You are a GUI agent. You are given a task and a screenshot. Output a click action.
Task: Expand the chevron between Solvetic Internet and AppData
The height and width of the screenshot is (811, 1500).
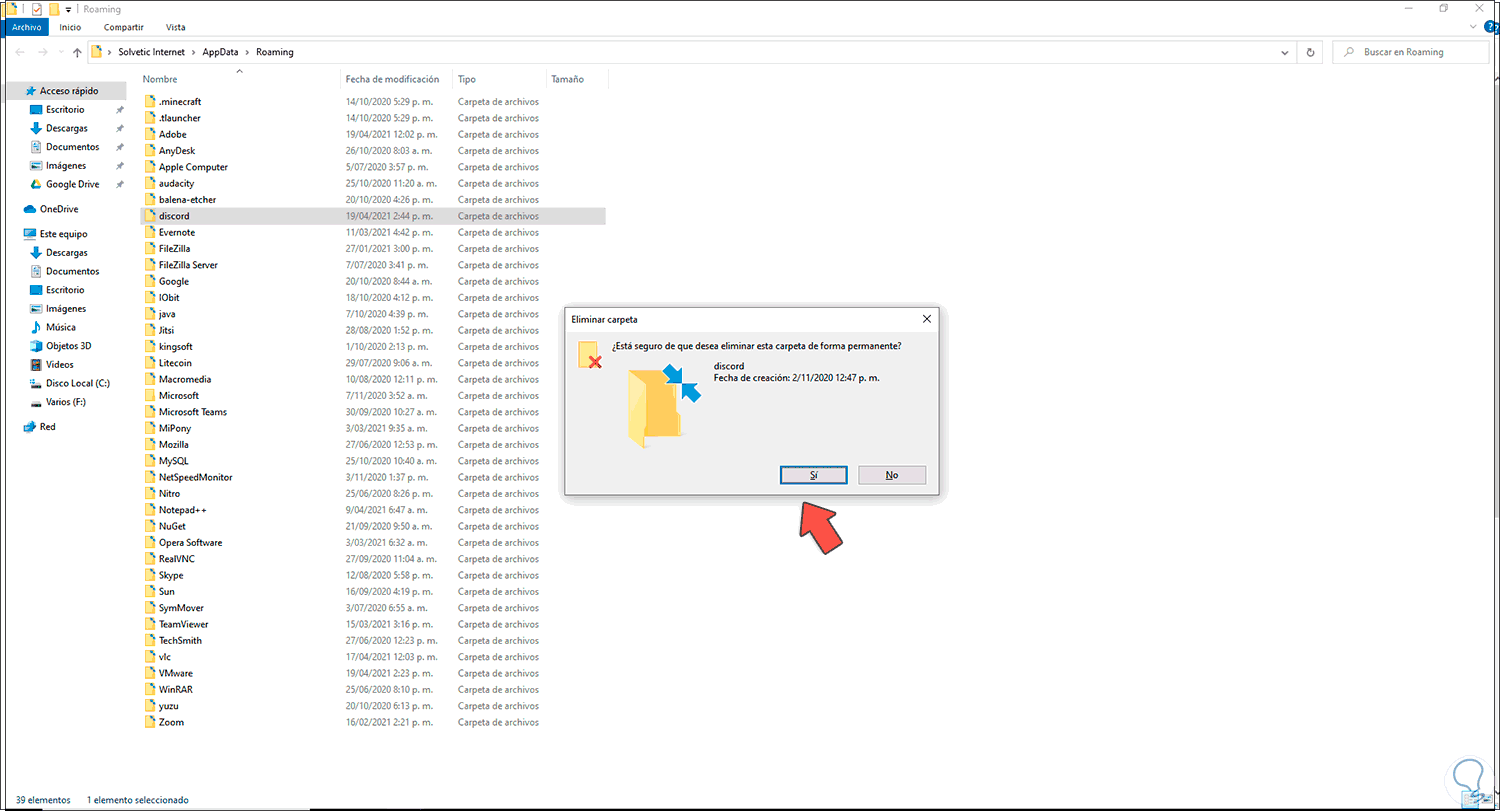point(195,52)
